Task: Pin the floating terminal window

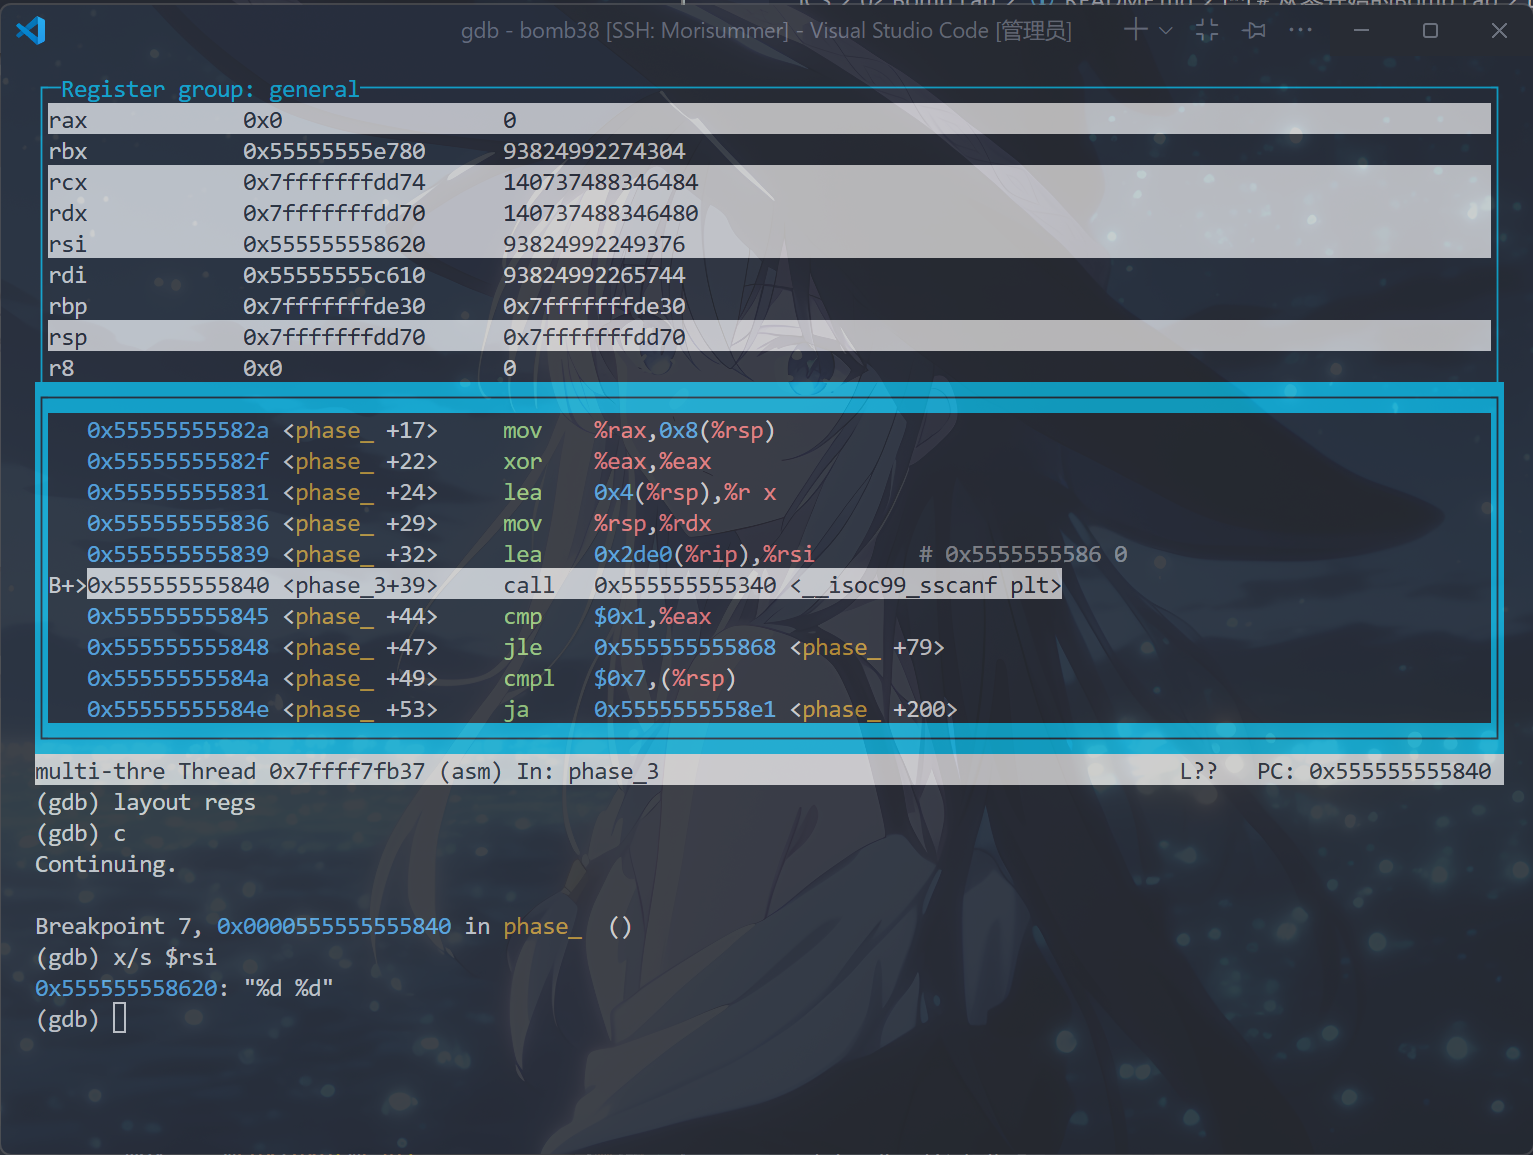Action: (1254, 30)
